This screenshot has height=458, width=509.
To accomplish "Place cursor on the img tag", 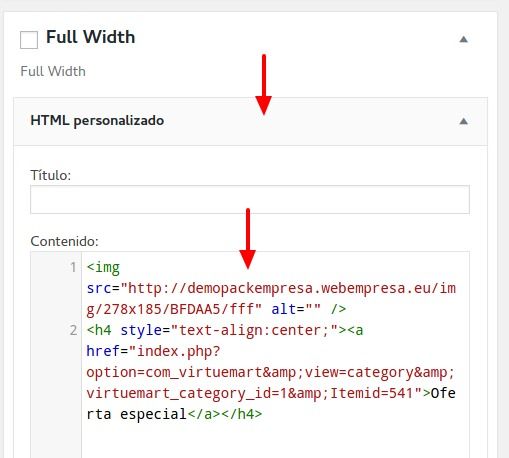I will pyautogui.click(x=103, y=268).
